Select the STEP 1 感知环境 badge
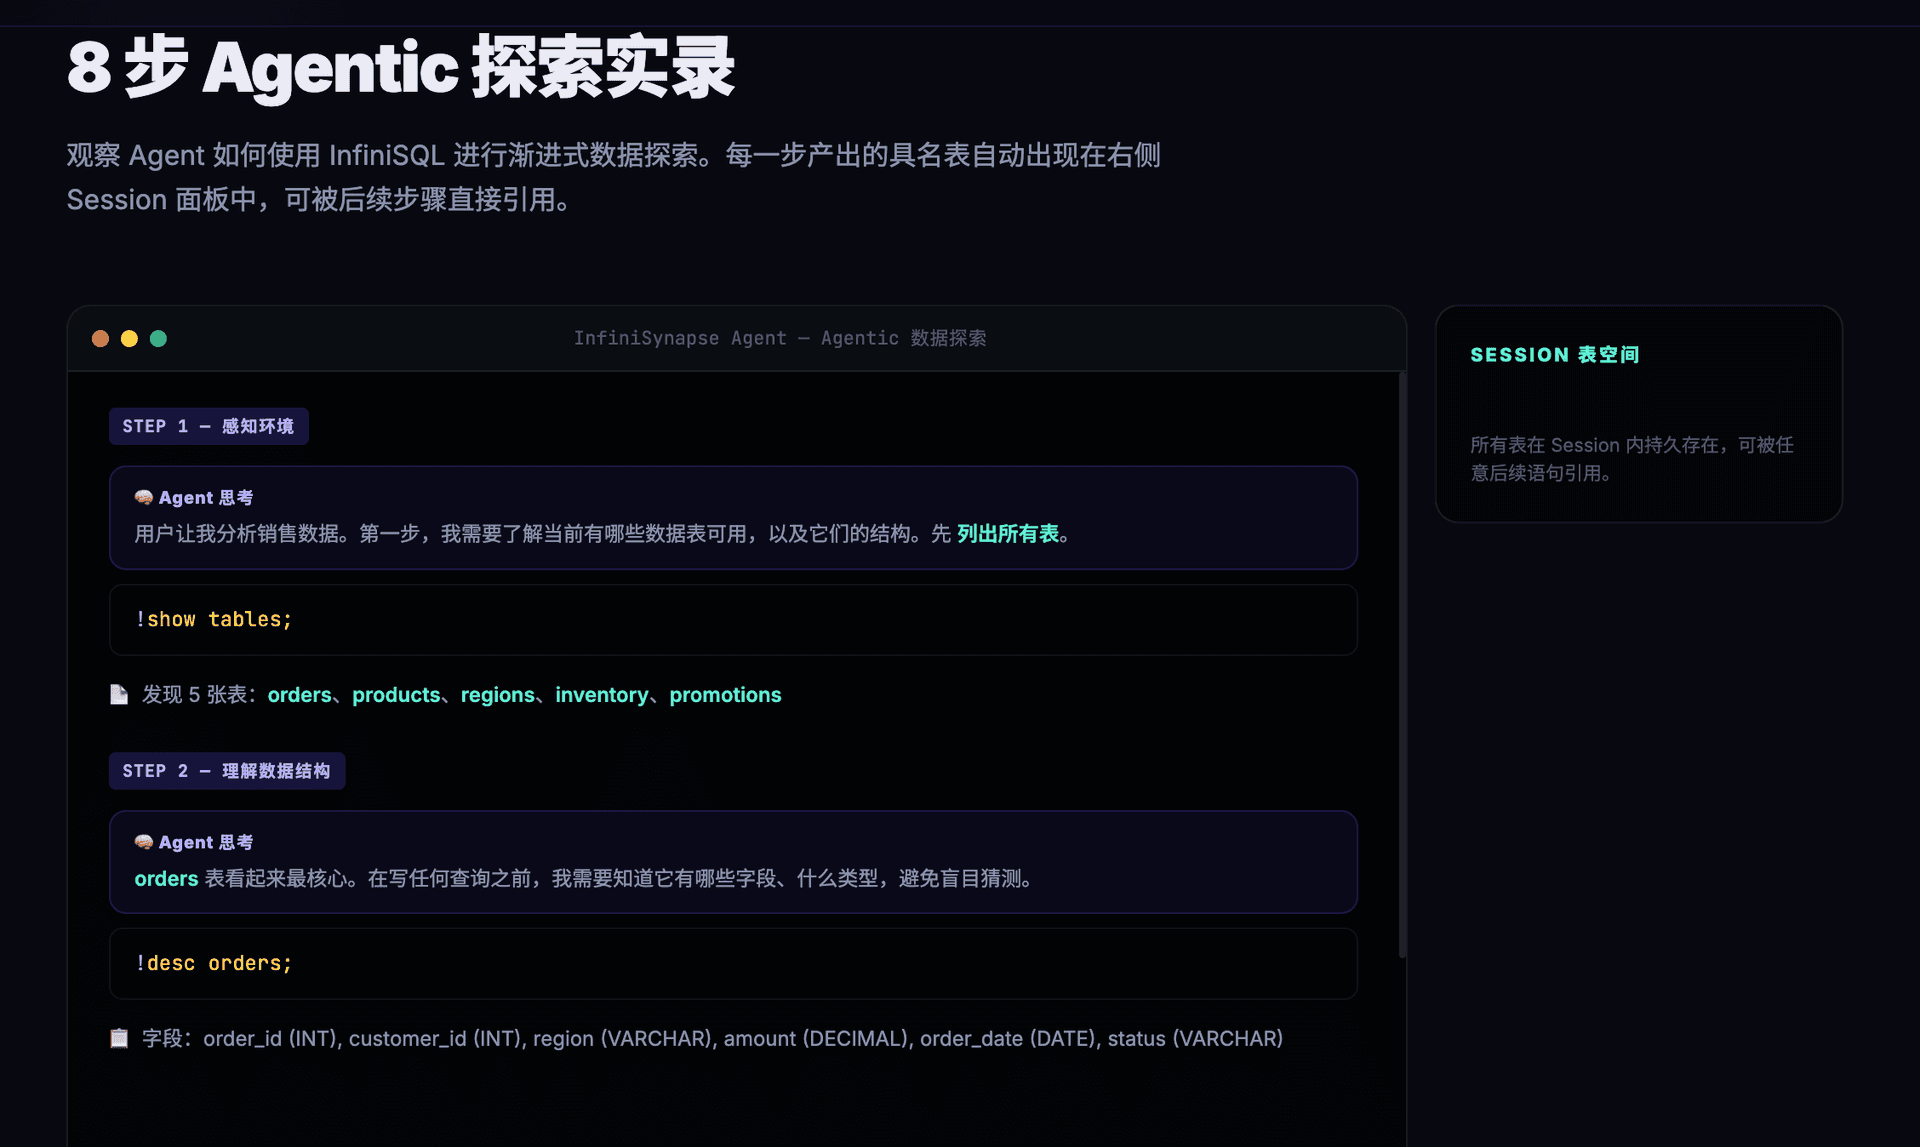 pyautogui.click(x=208, y=425)
